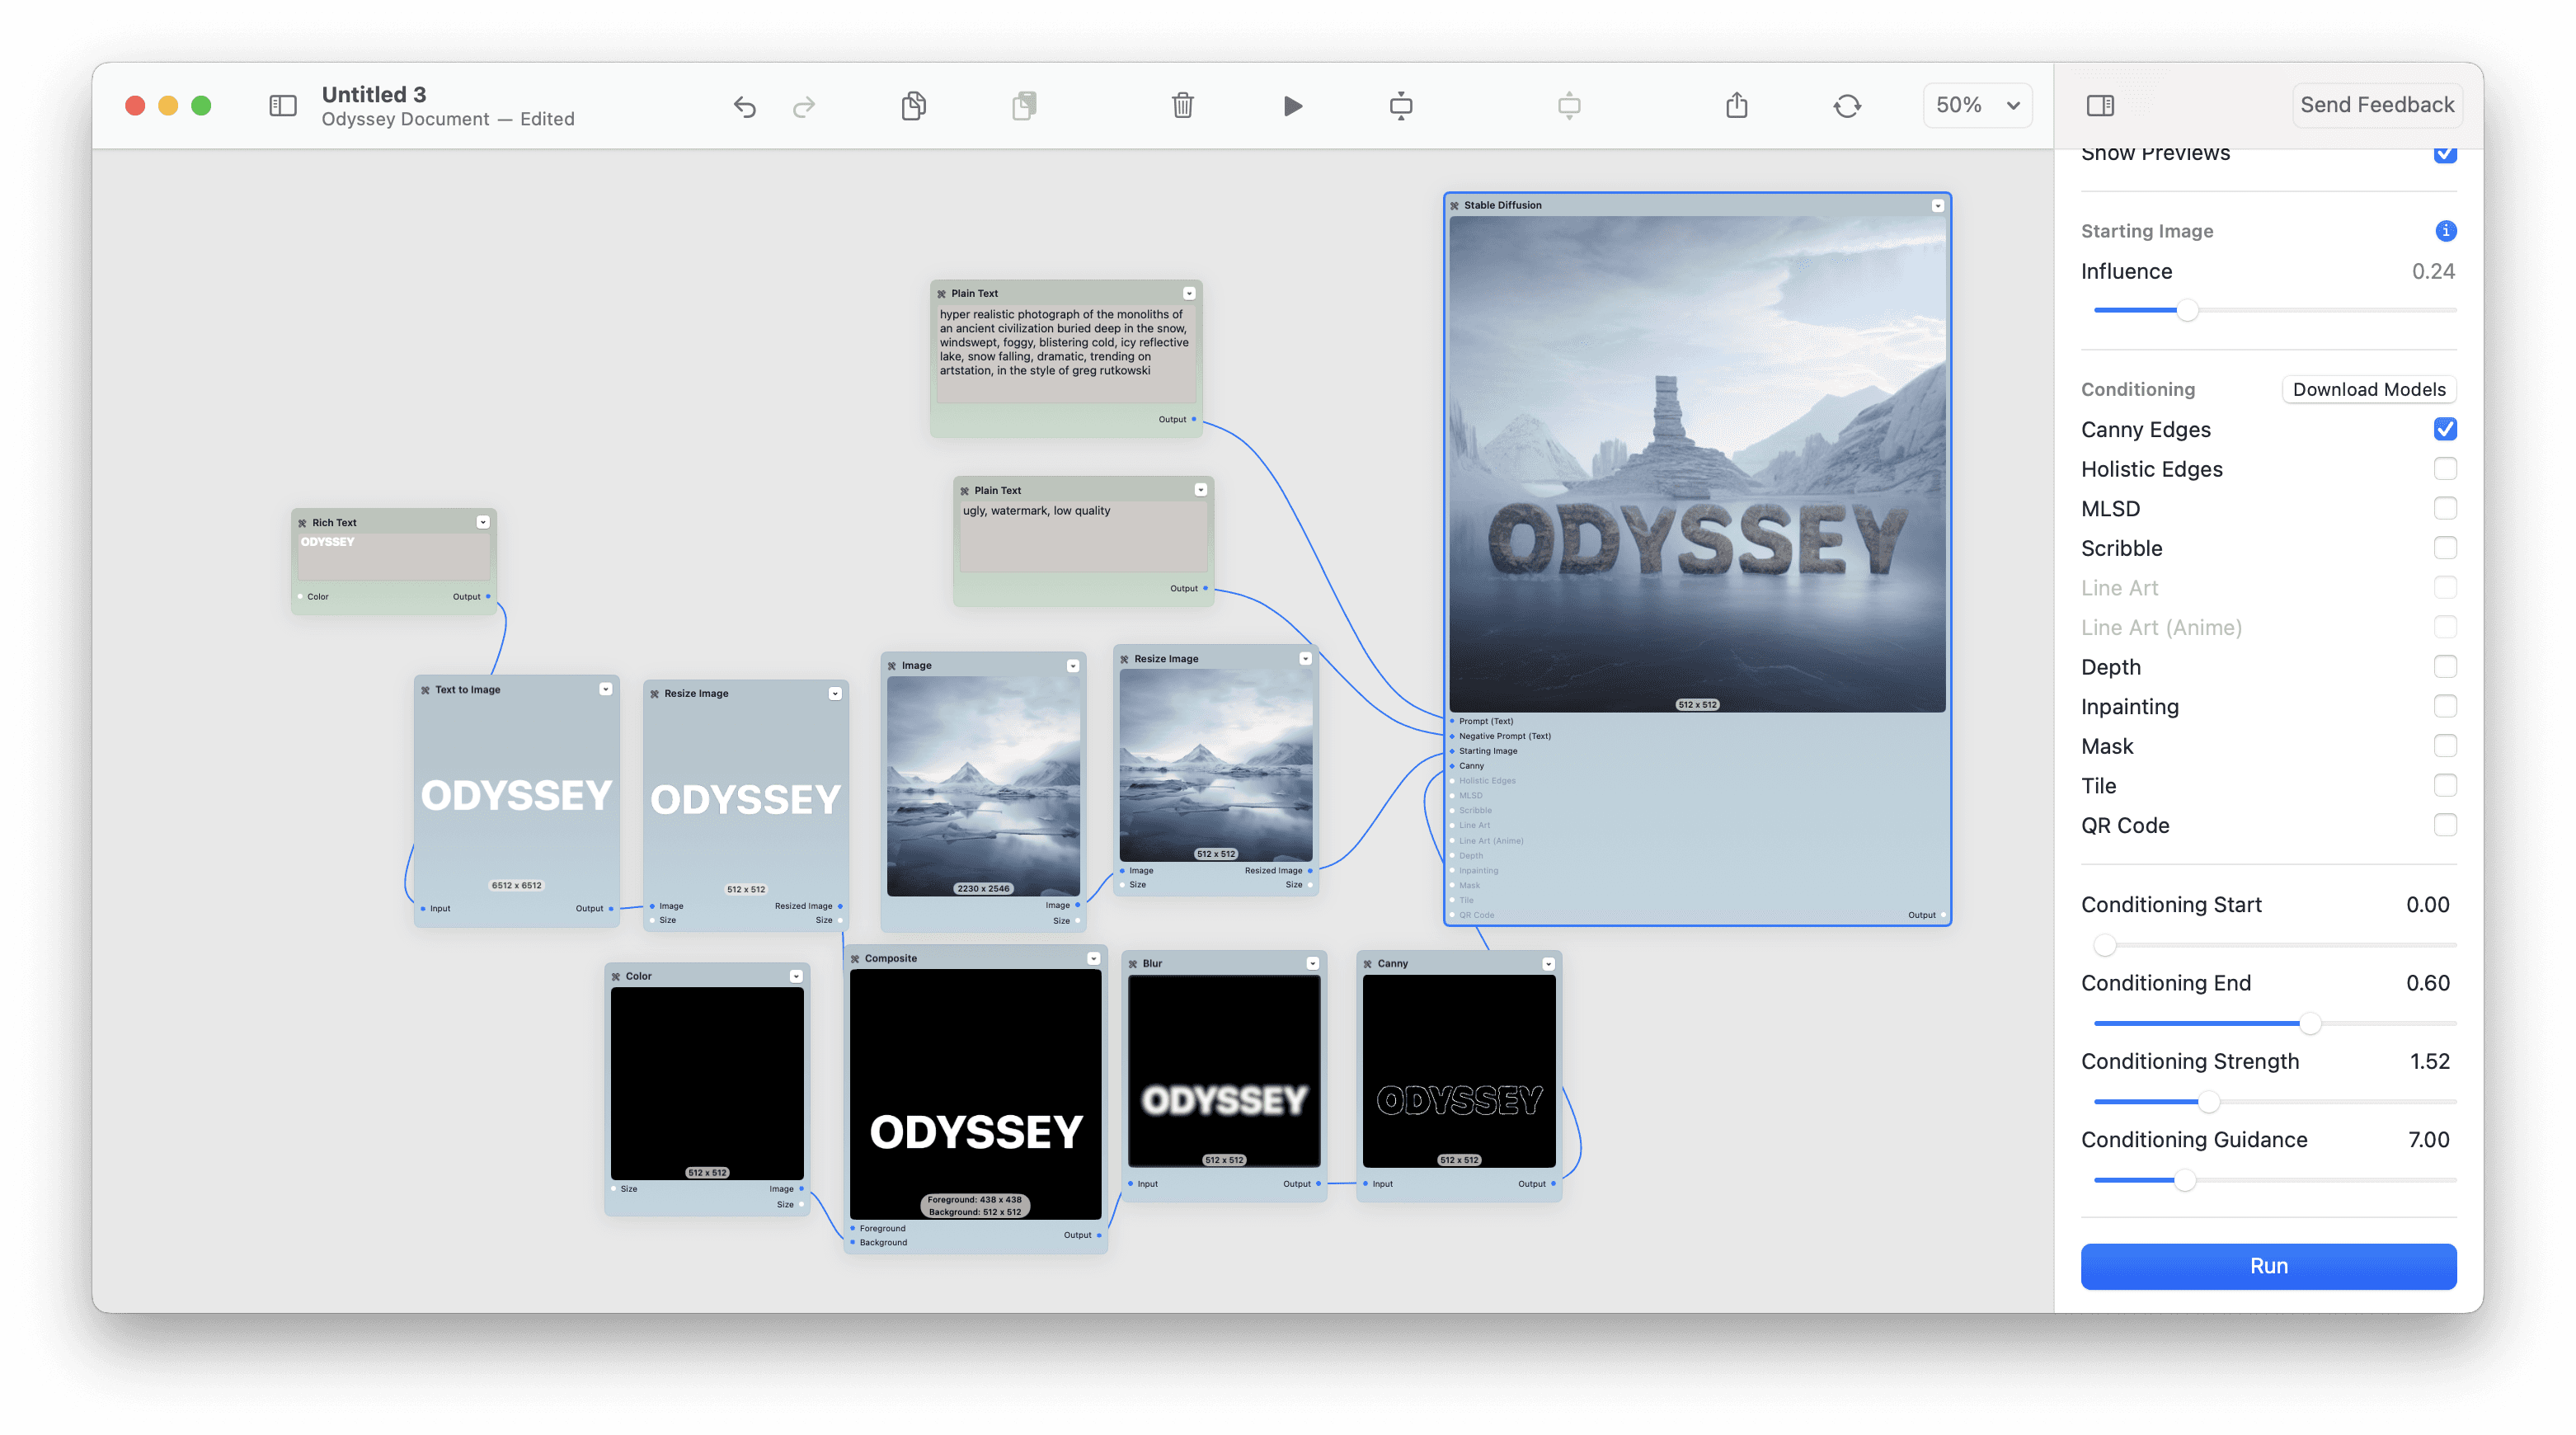Click the hyper realistic prompt text area
This screenshot has height=1435, width=2576.
click(1066, 353)
